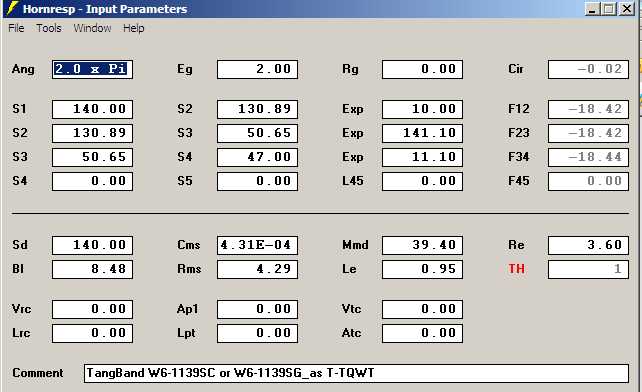Click the L45 label
The height and width of the screenshot is (392, 642).
click(x=353, y=181)
